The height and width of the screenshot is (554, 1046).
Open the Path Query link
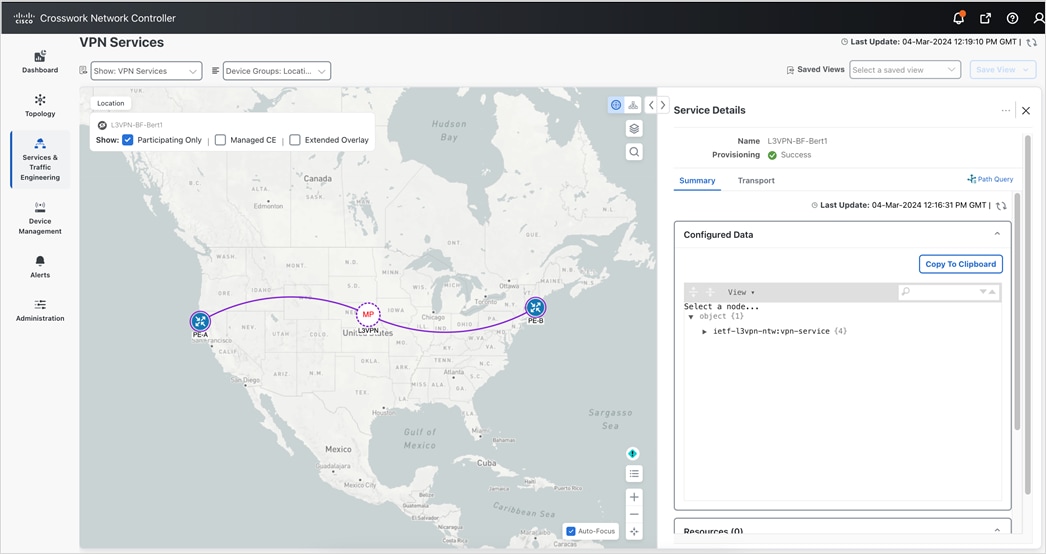(990, 179)
